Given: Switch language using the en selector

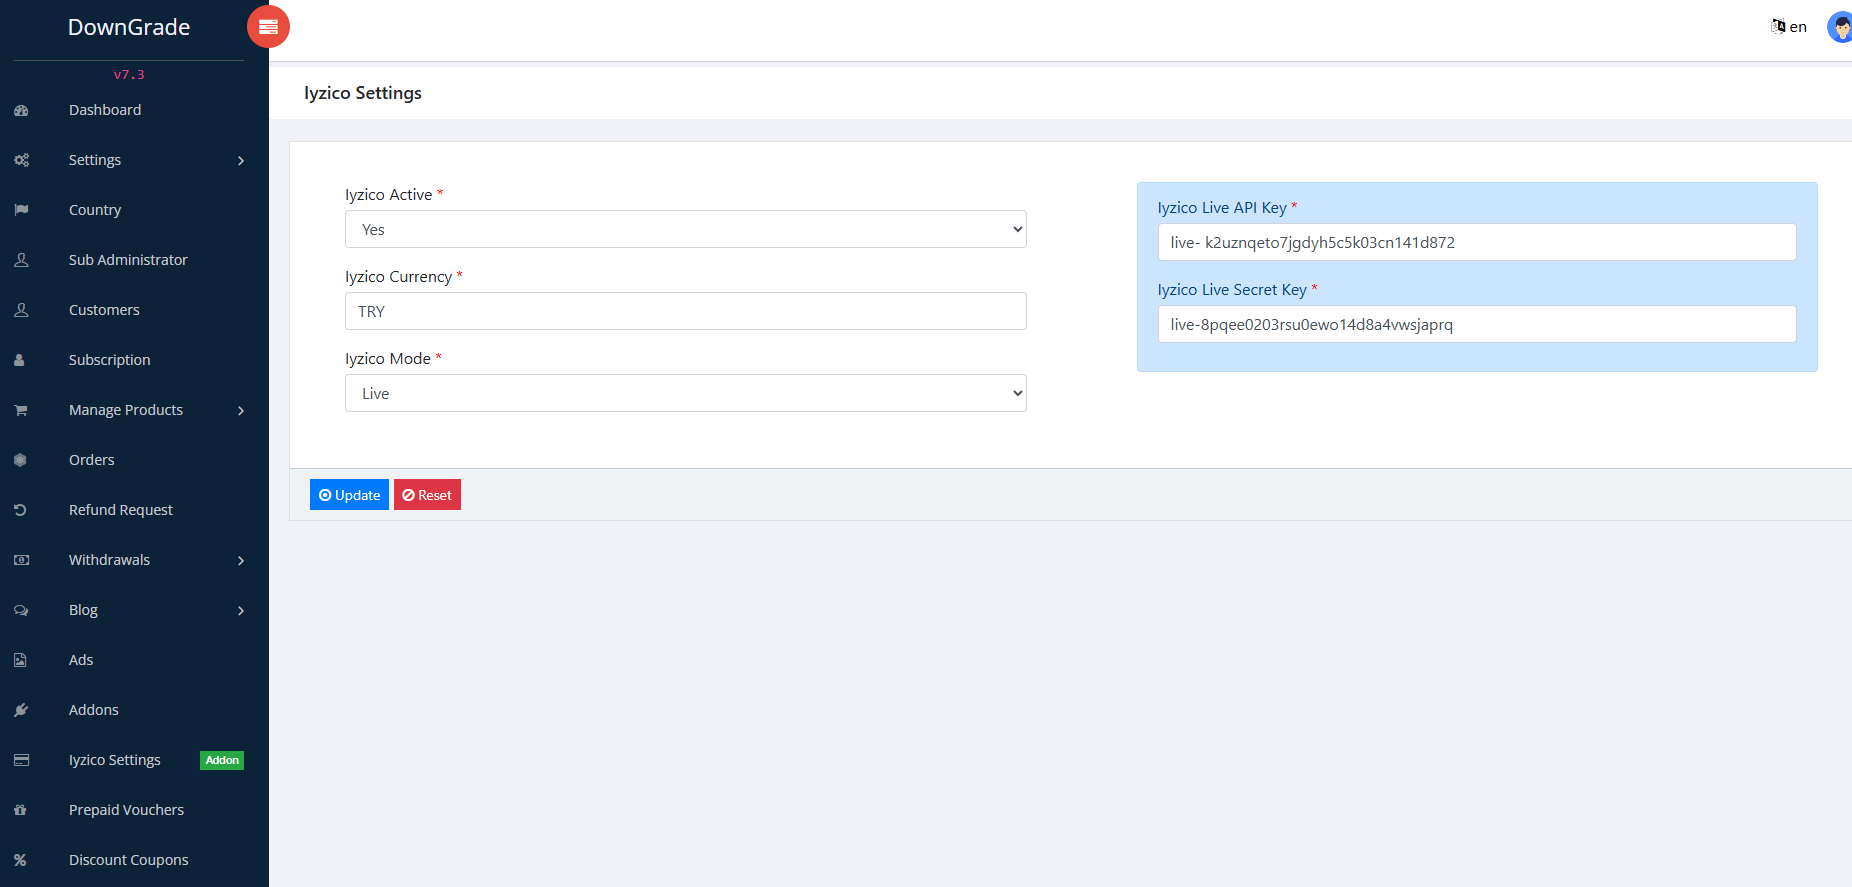Looking at the screenshot, I should tap(1789, 27).
